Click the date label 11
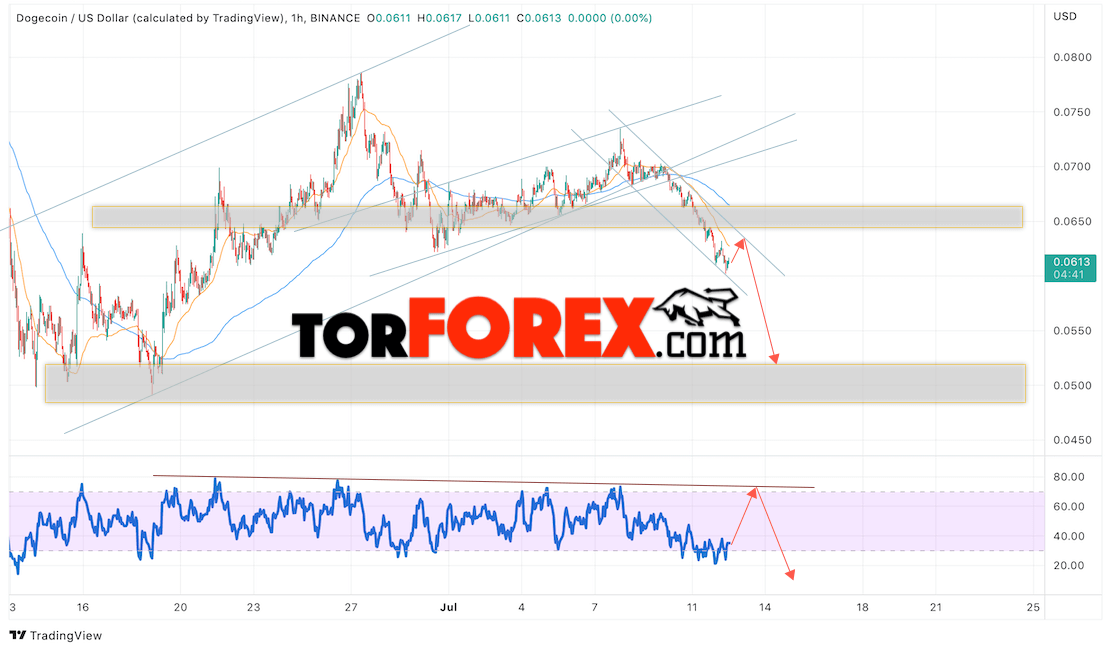Viewport: 1111px width, 651px height. click(x=692, y=607)
